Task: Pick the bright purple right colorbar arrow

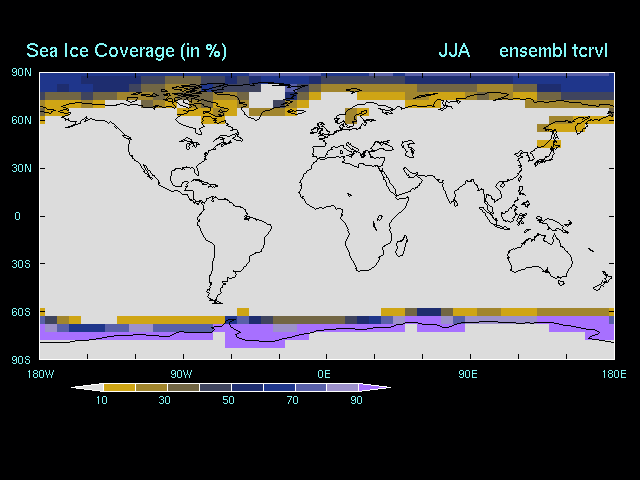Action: [374, 387]
